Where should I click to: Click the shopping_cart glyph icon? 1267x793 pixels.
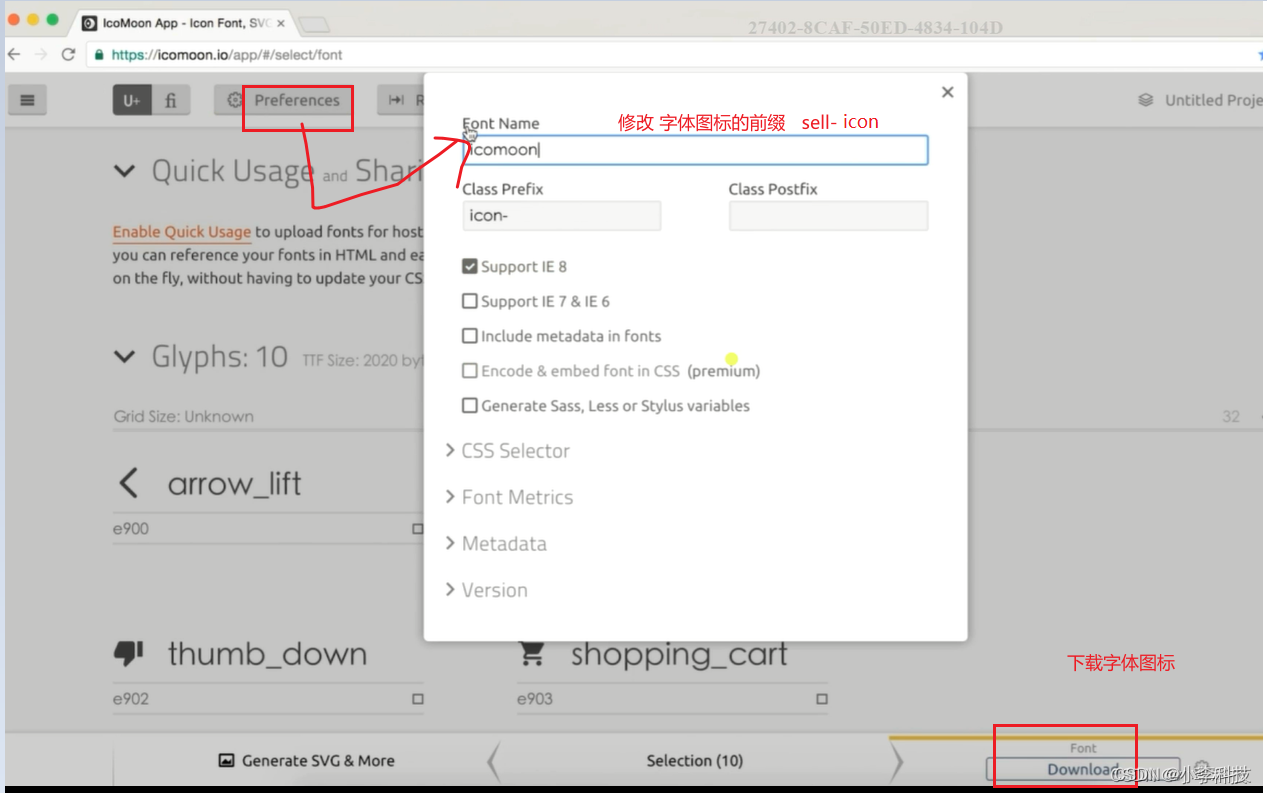click(x=532, y=654)
